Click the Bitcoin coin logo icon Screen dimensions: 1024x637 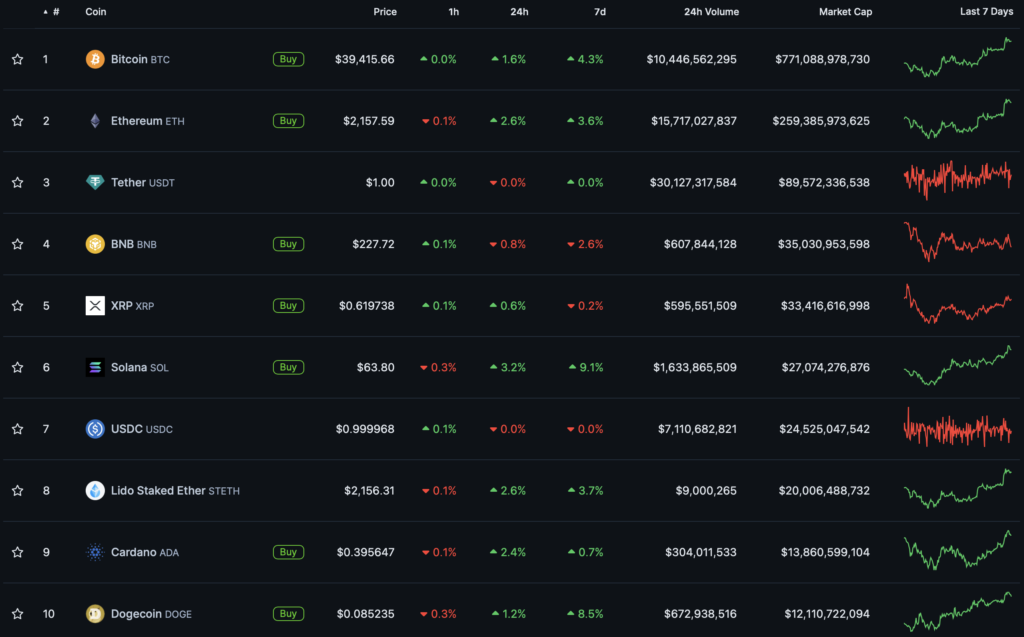tap(95, 59)
